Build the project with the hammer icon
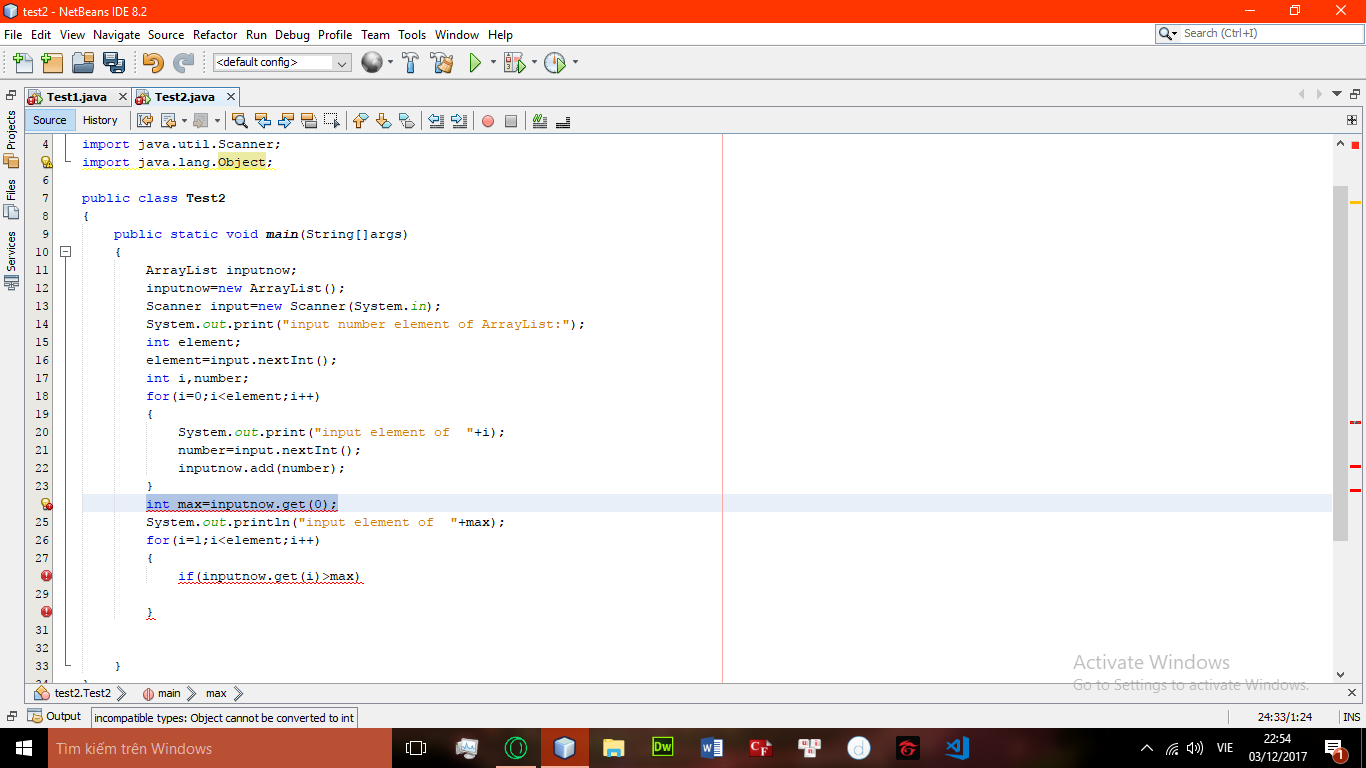Viewport: 1366px width, 768px height. pyautogui.click(x=410, y=63)
